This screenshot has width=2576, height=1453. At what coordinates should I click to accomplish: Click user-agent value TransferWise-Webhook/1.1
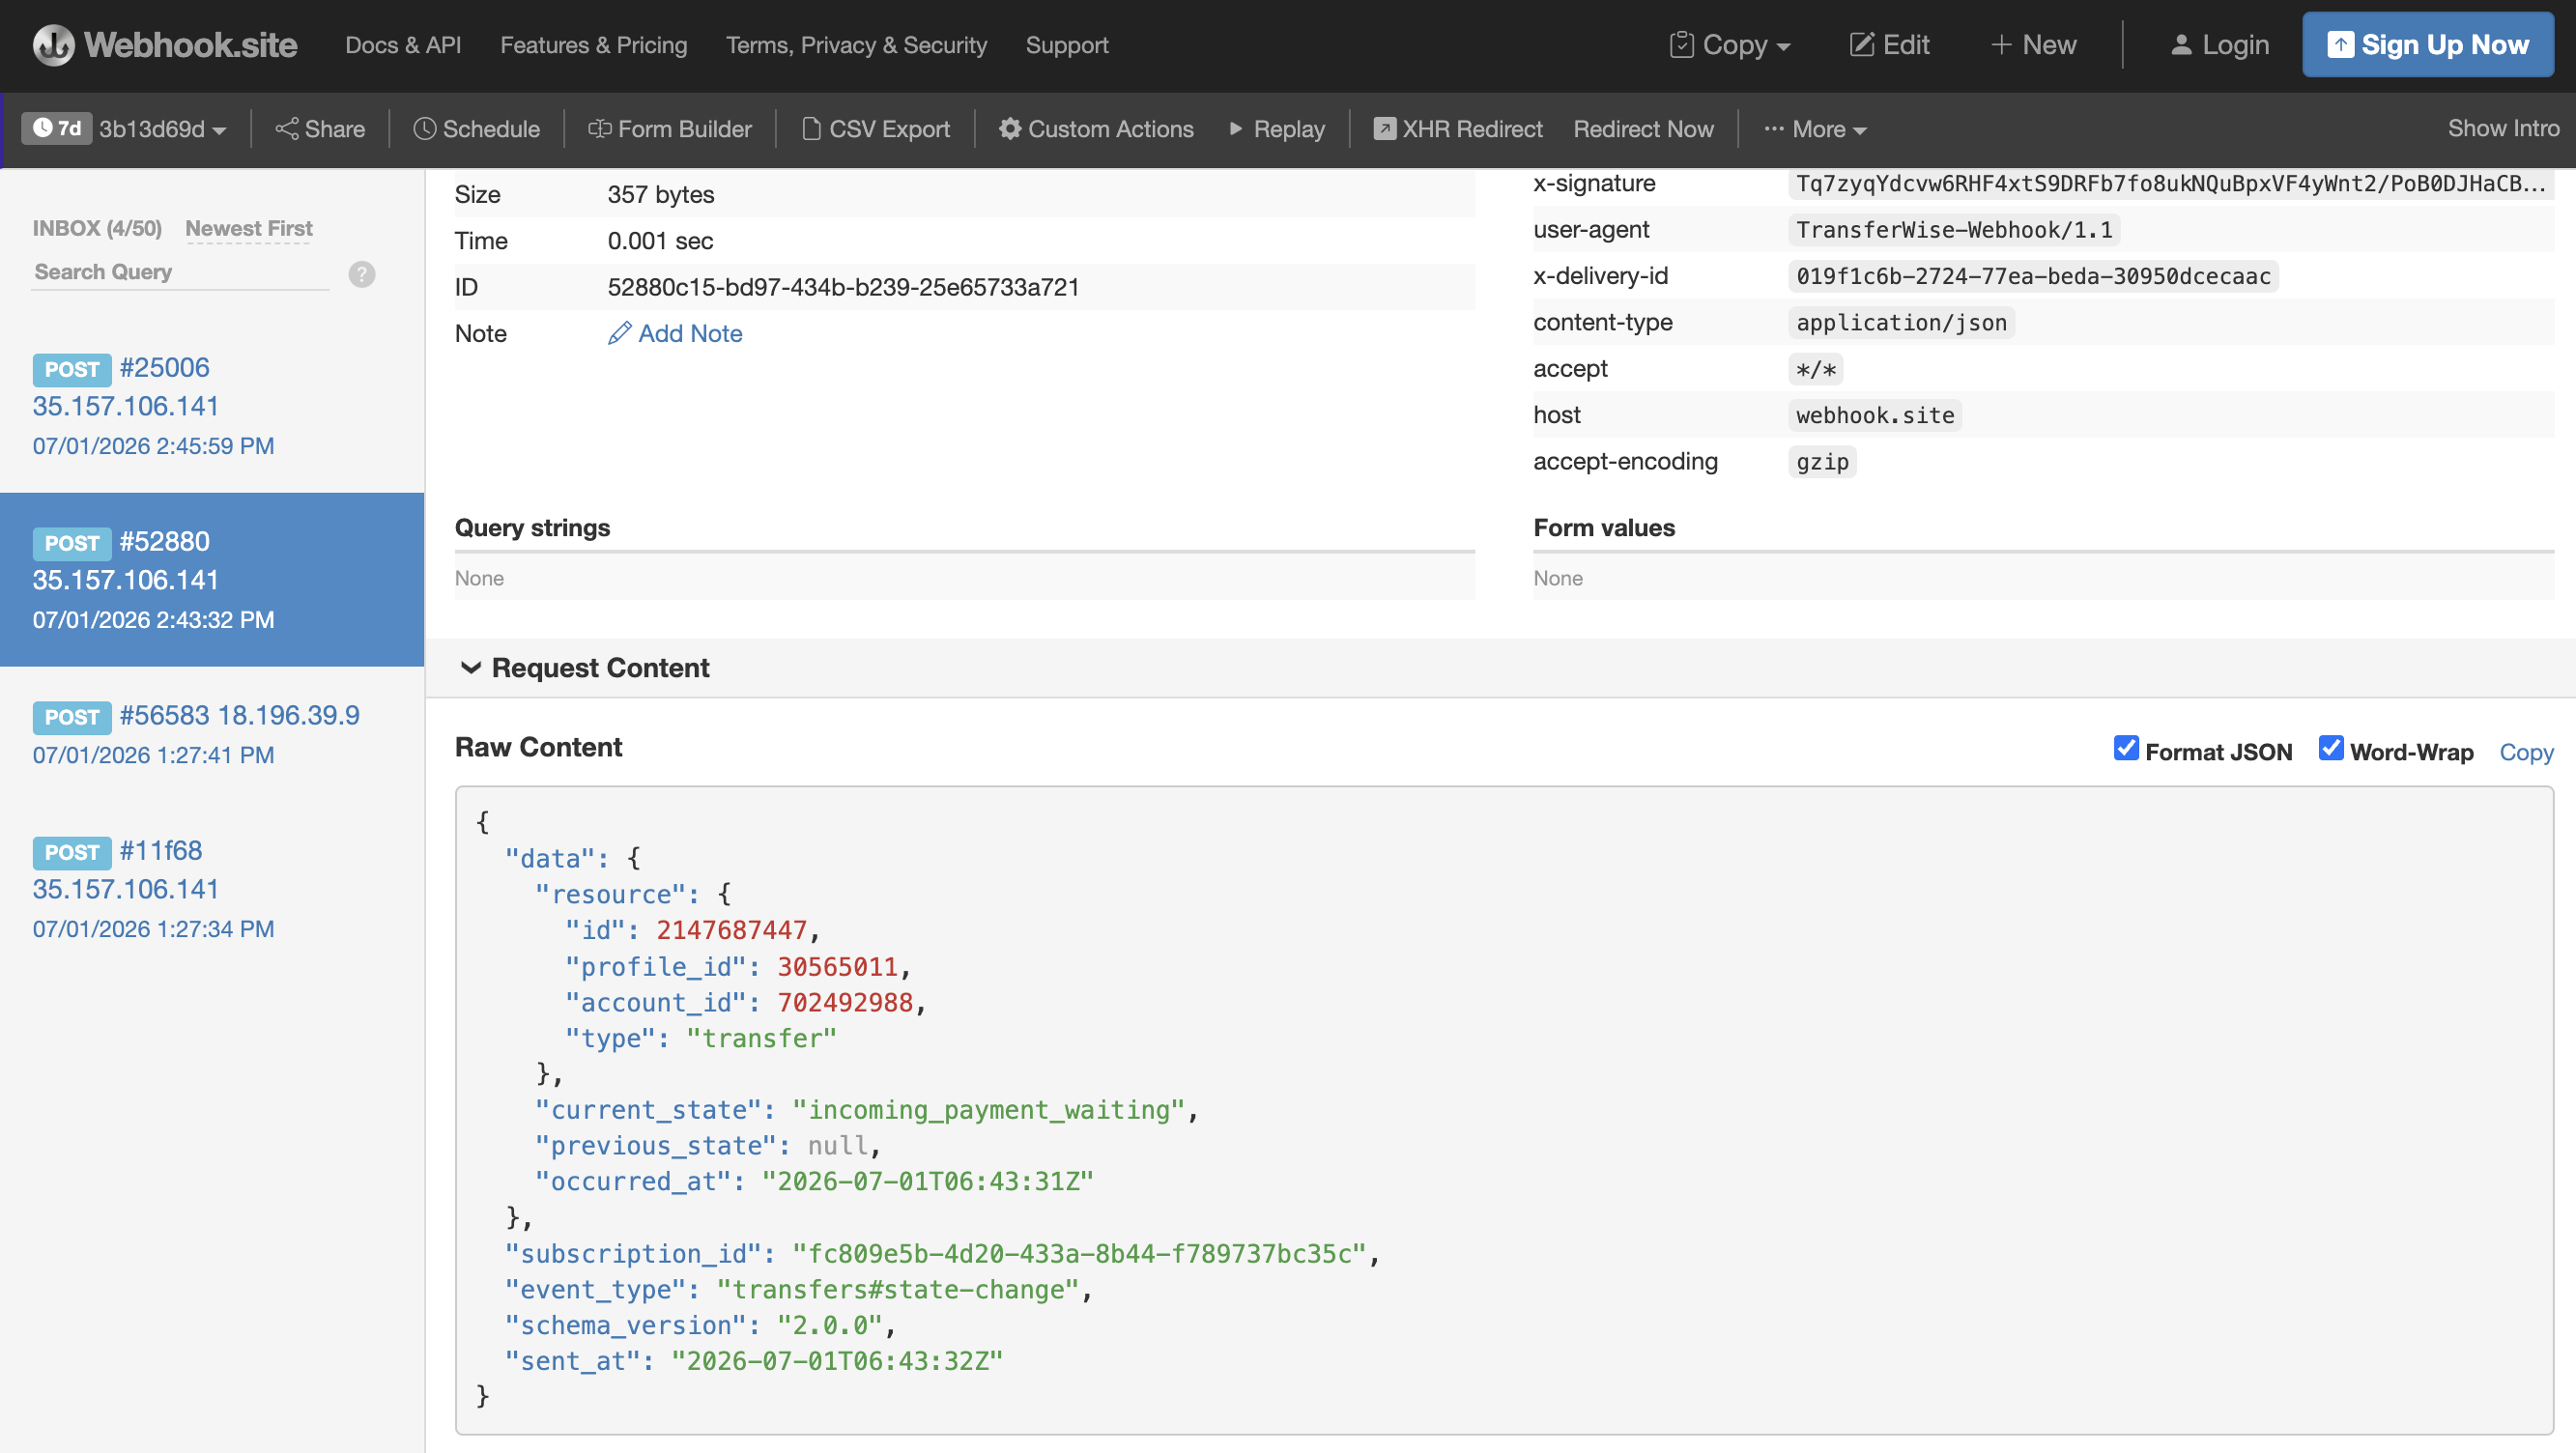click(x=1954, y=230)
